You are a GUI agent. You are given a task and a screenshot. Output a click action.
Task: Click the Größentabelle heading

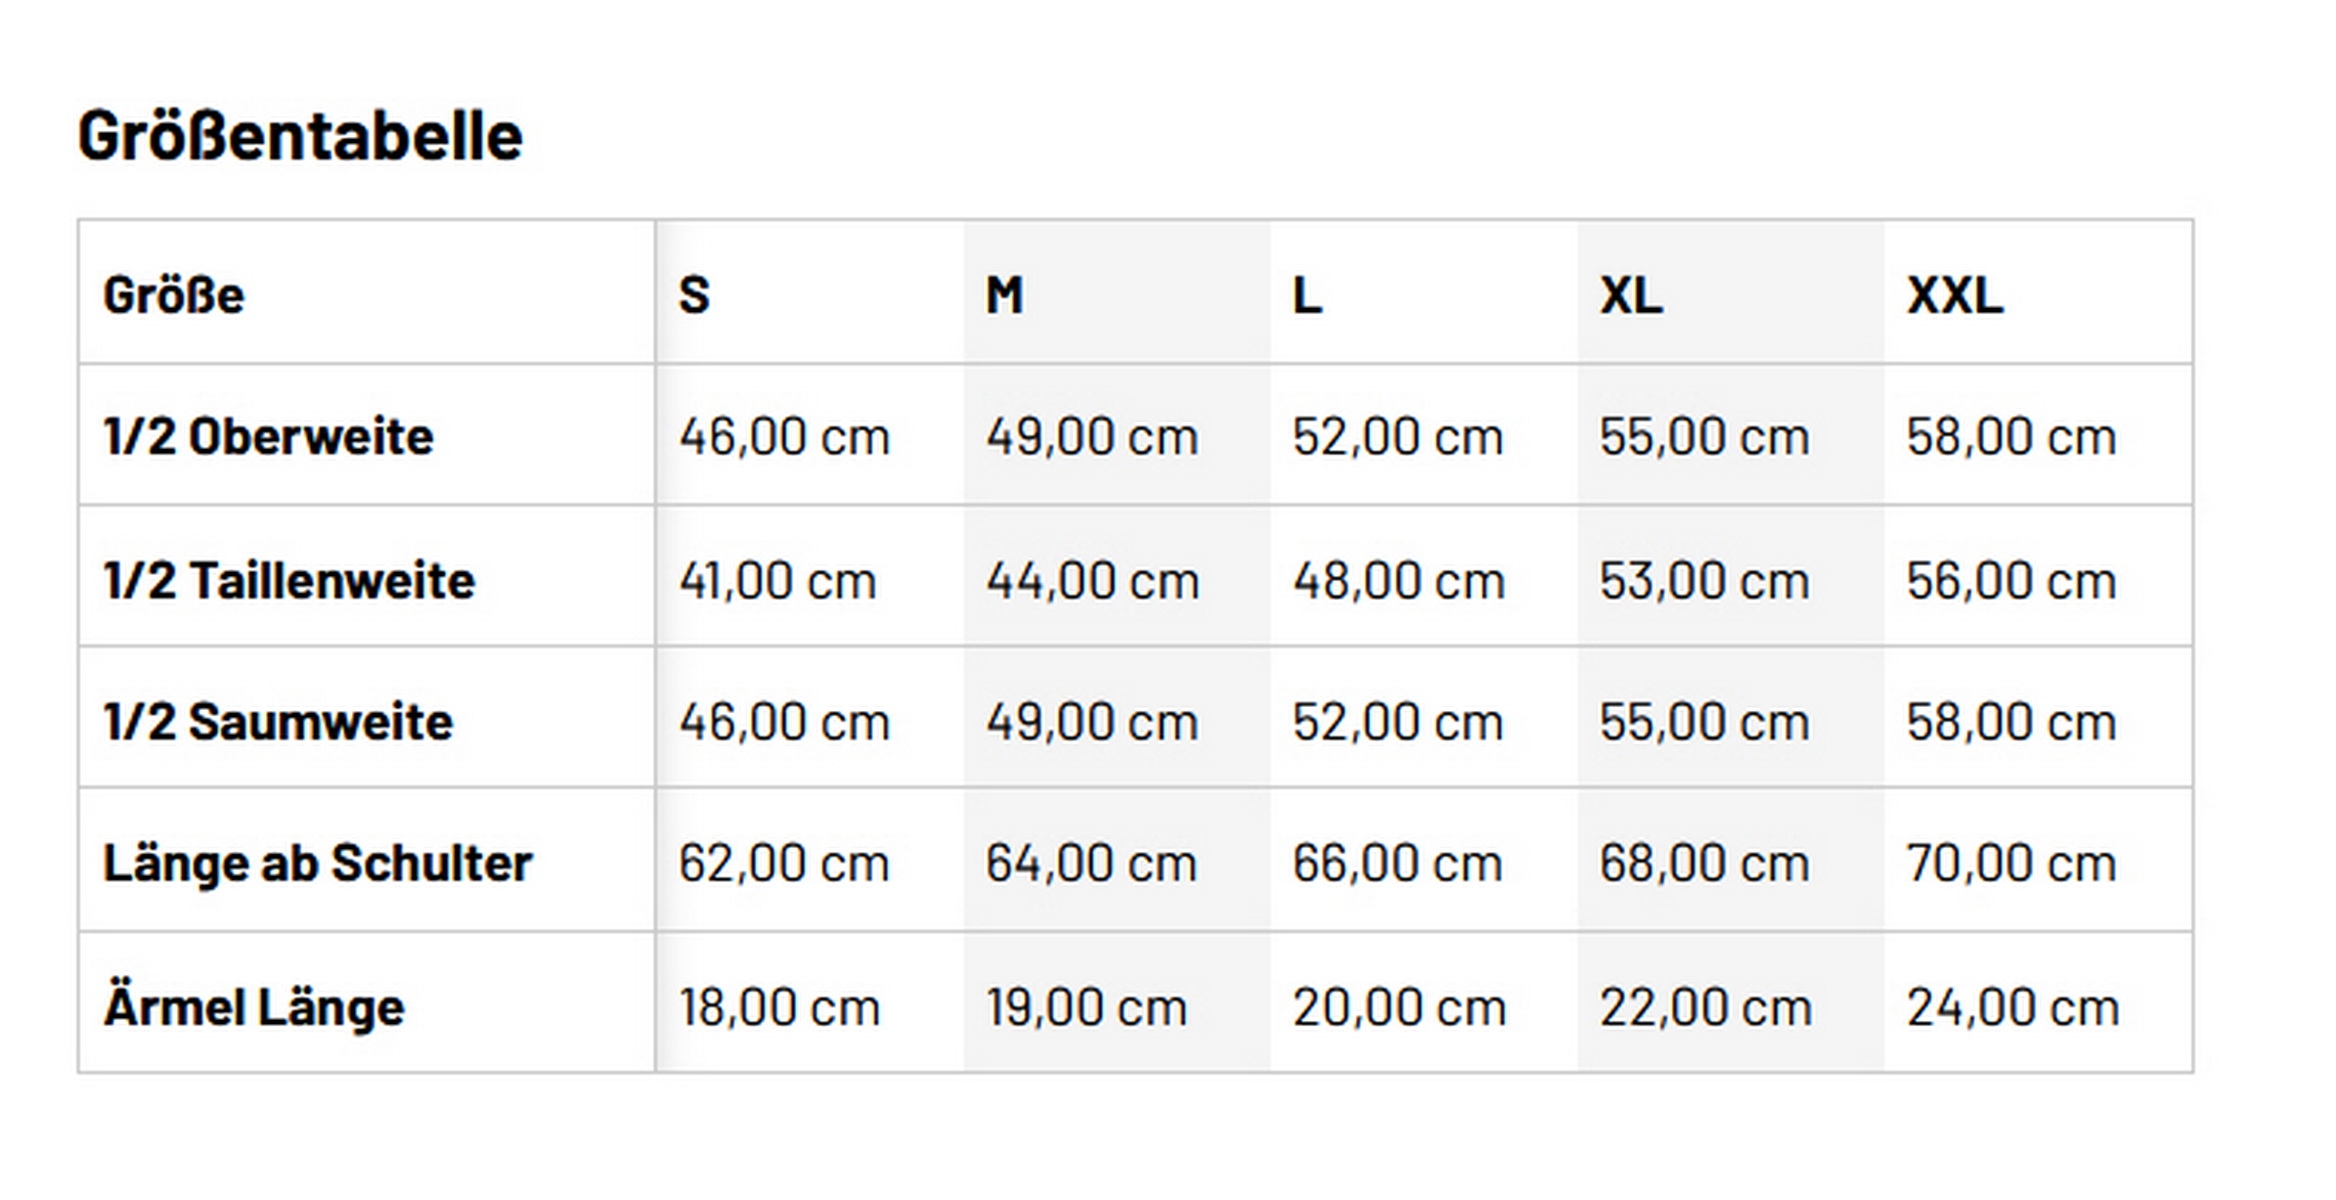tap(300, 136)
